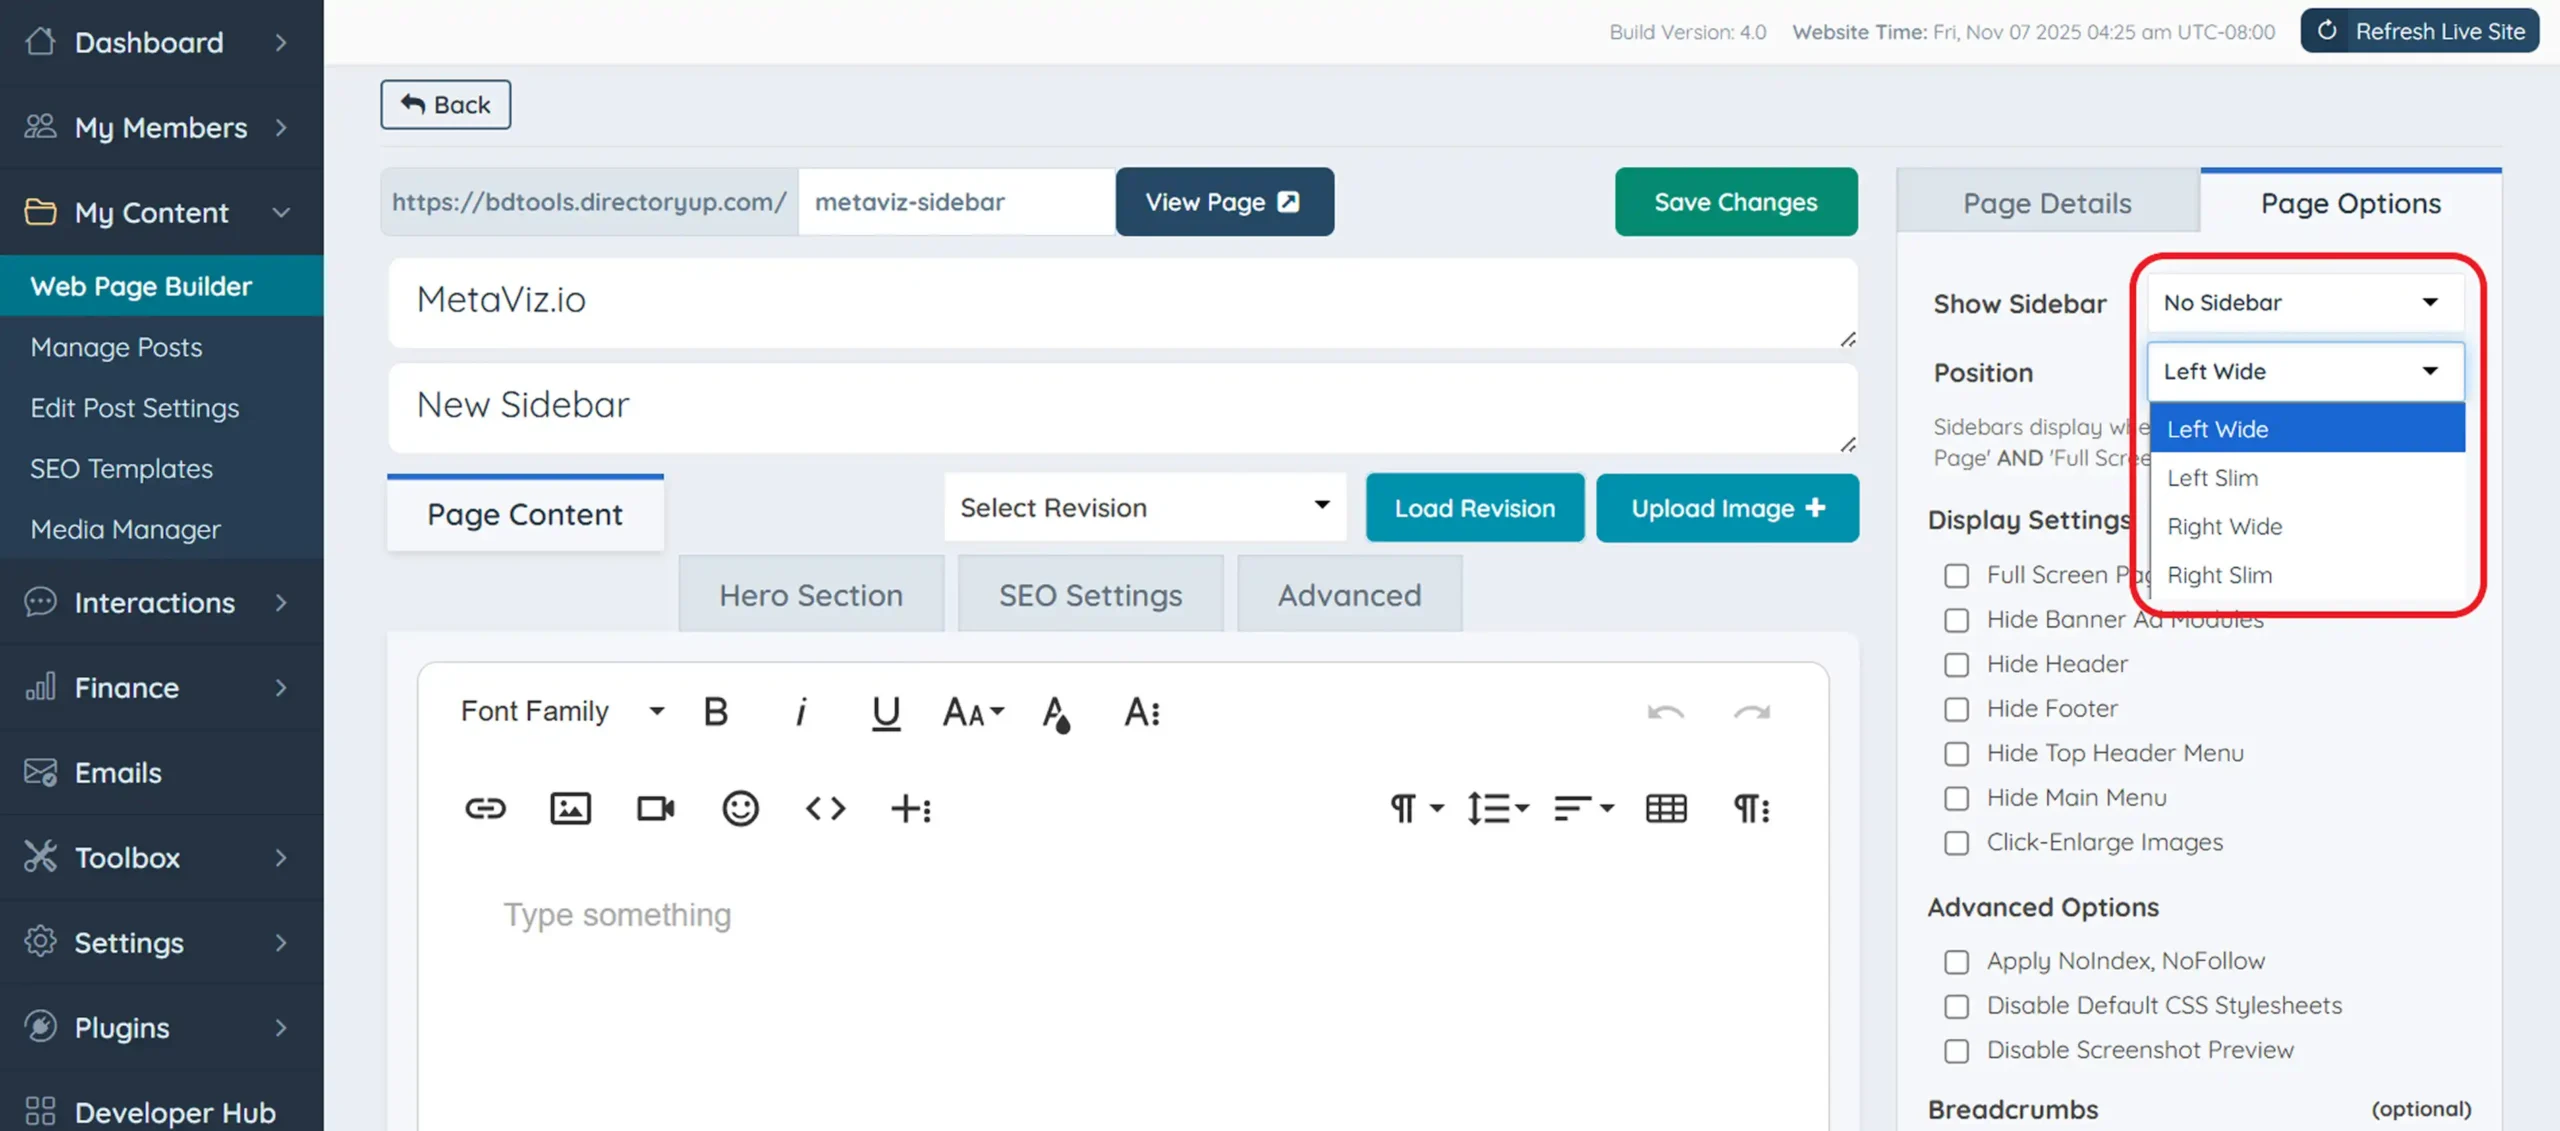The height and width of the screenshot is (1131, 2560).
Task: Switch to the Page Details tab
Action: [x=2046, y=203]
